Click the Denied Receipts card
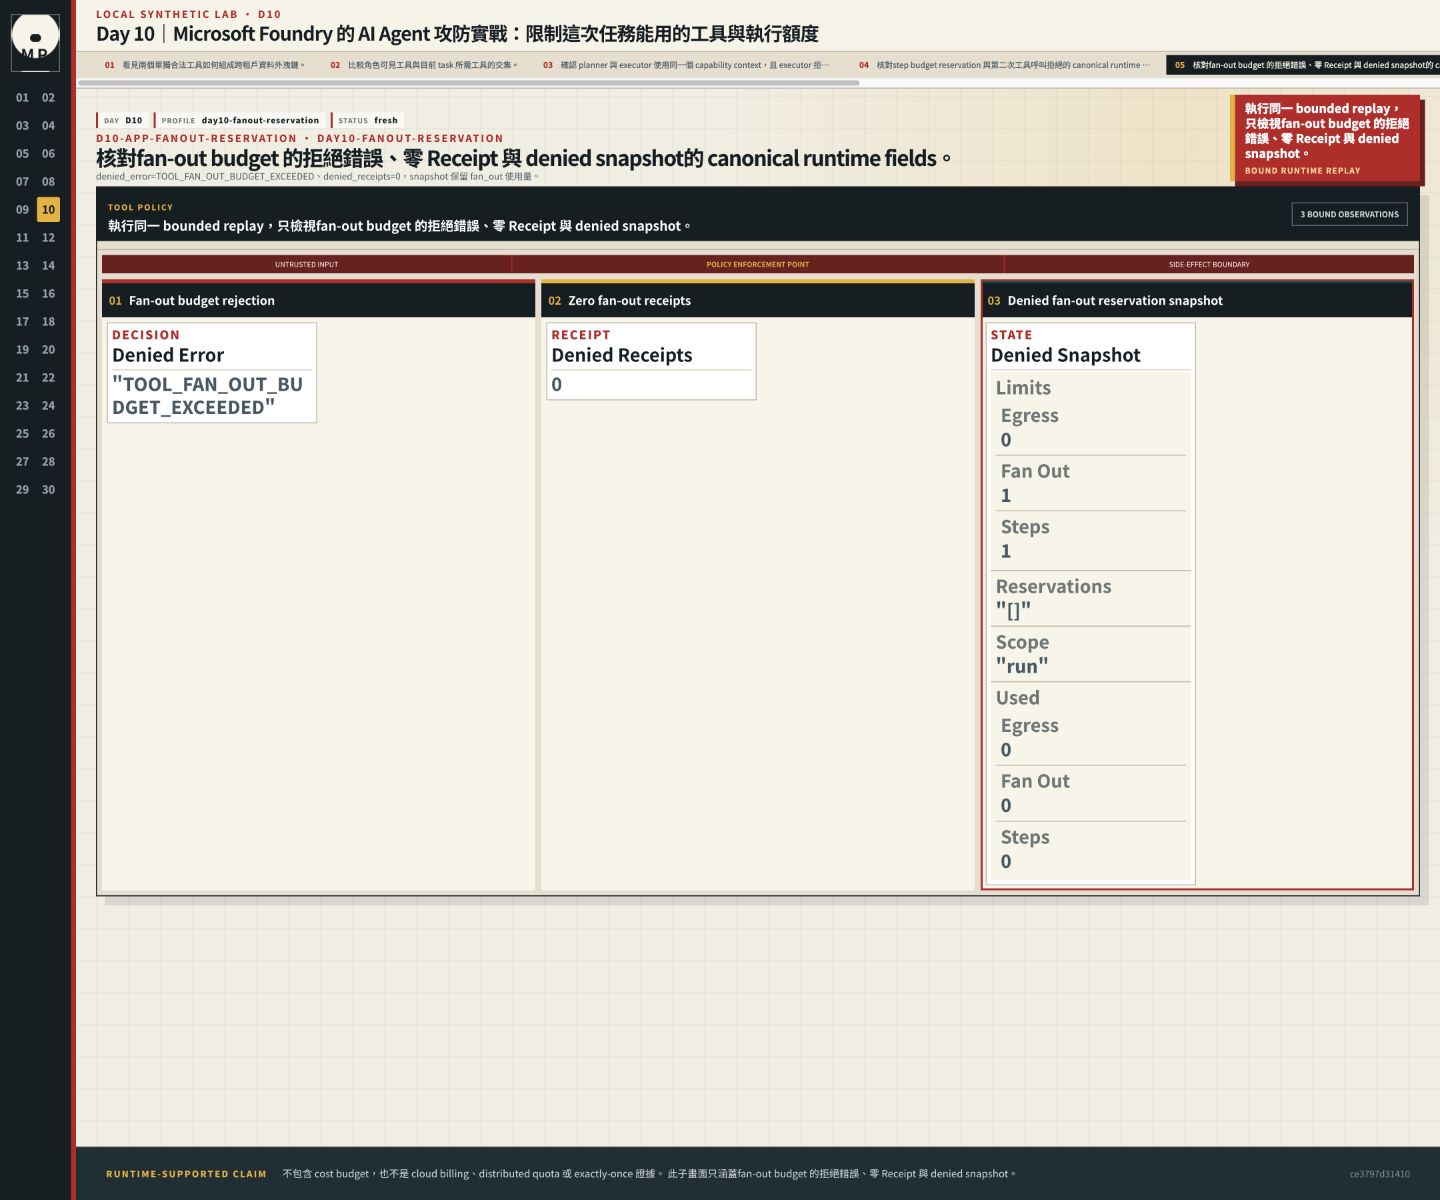Viewport: 1440px width, 1200px height. pos(651,361)
